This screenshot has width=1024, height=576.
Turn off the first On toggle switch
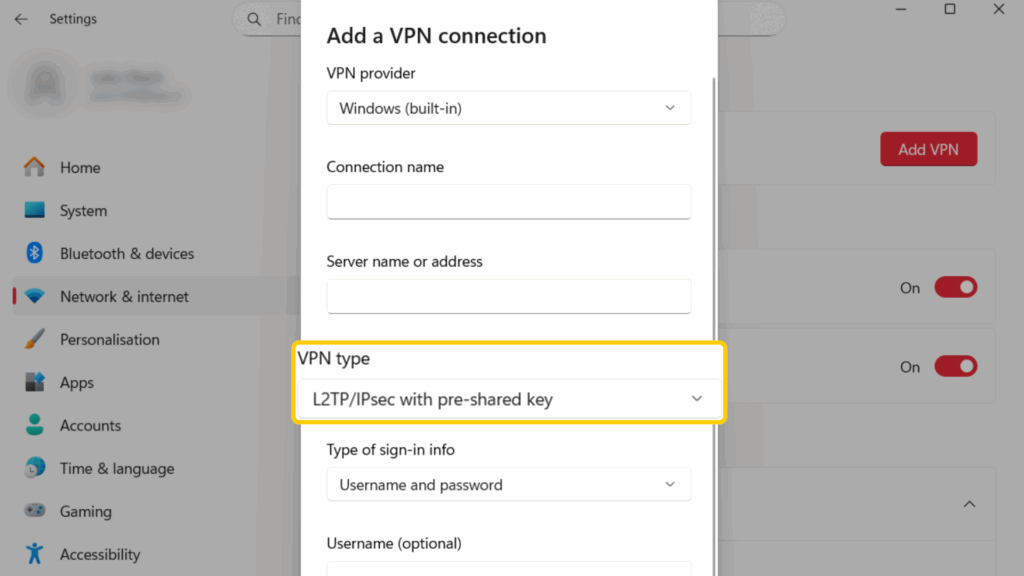click(955, 288)
